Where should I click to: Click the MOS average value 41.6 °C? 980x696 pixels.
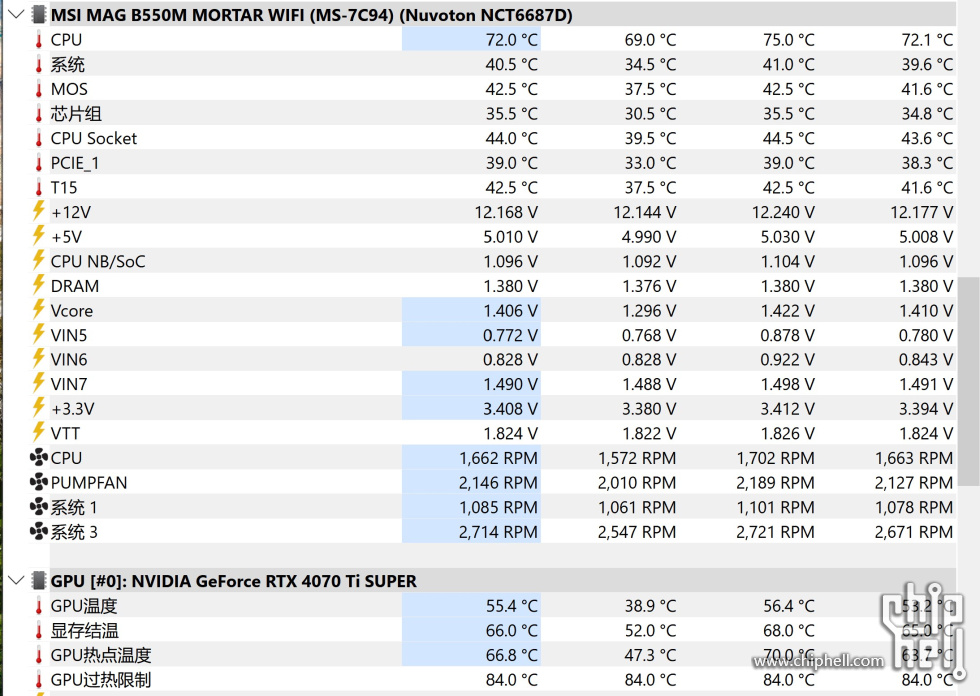coord(927,89)
